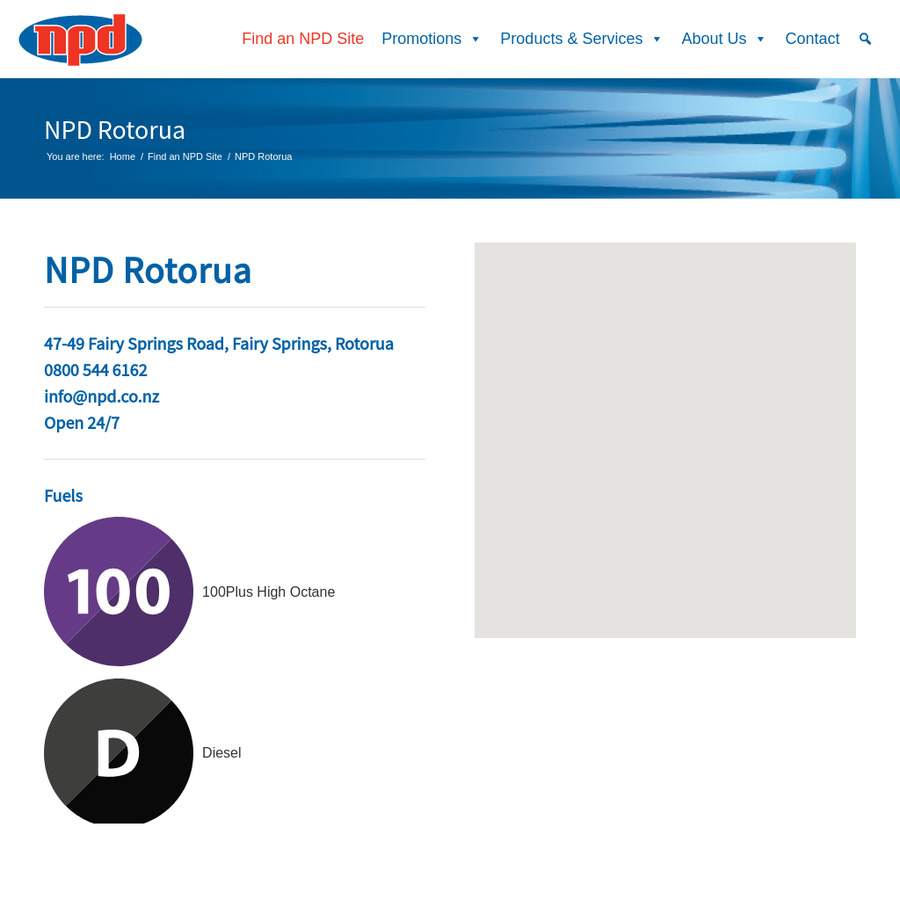Open the About Us dropdown arrow
Screen dimensions: 900x900
[759, 39]
